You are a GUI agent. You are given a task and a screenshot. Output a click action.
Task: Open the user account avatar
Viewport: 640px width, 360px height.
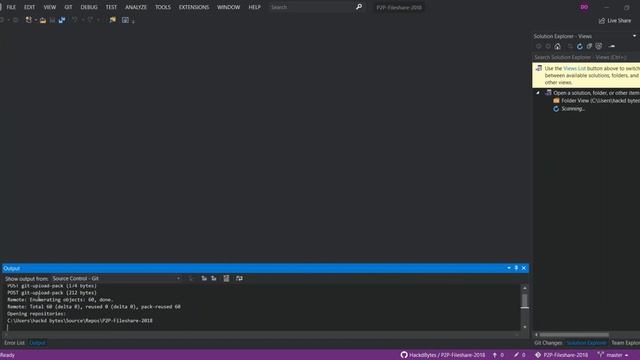click(584, 7)
